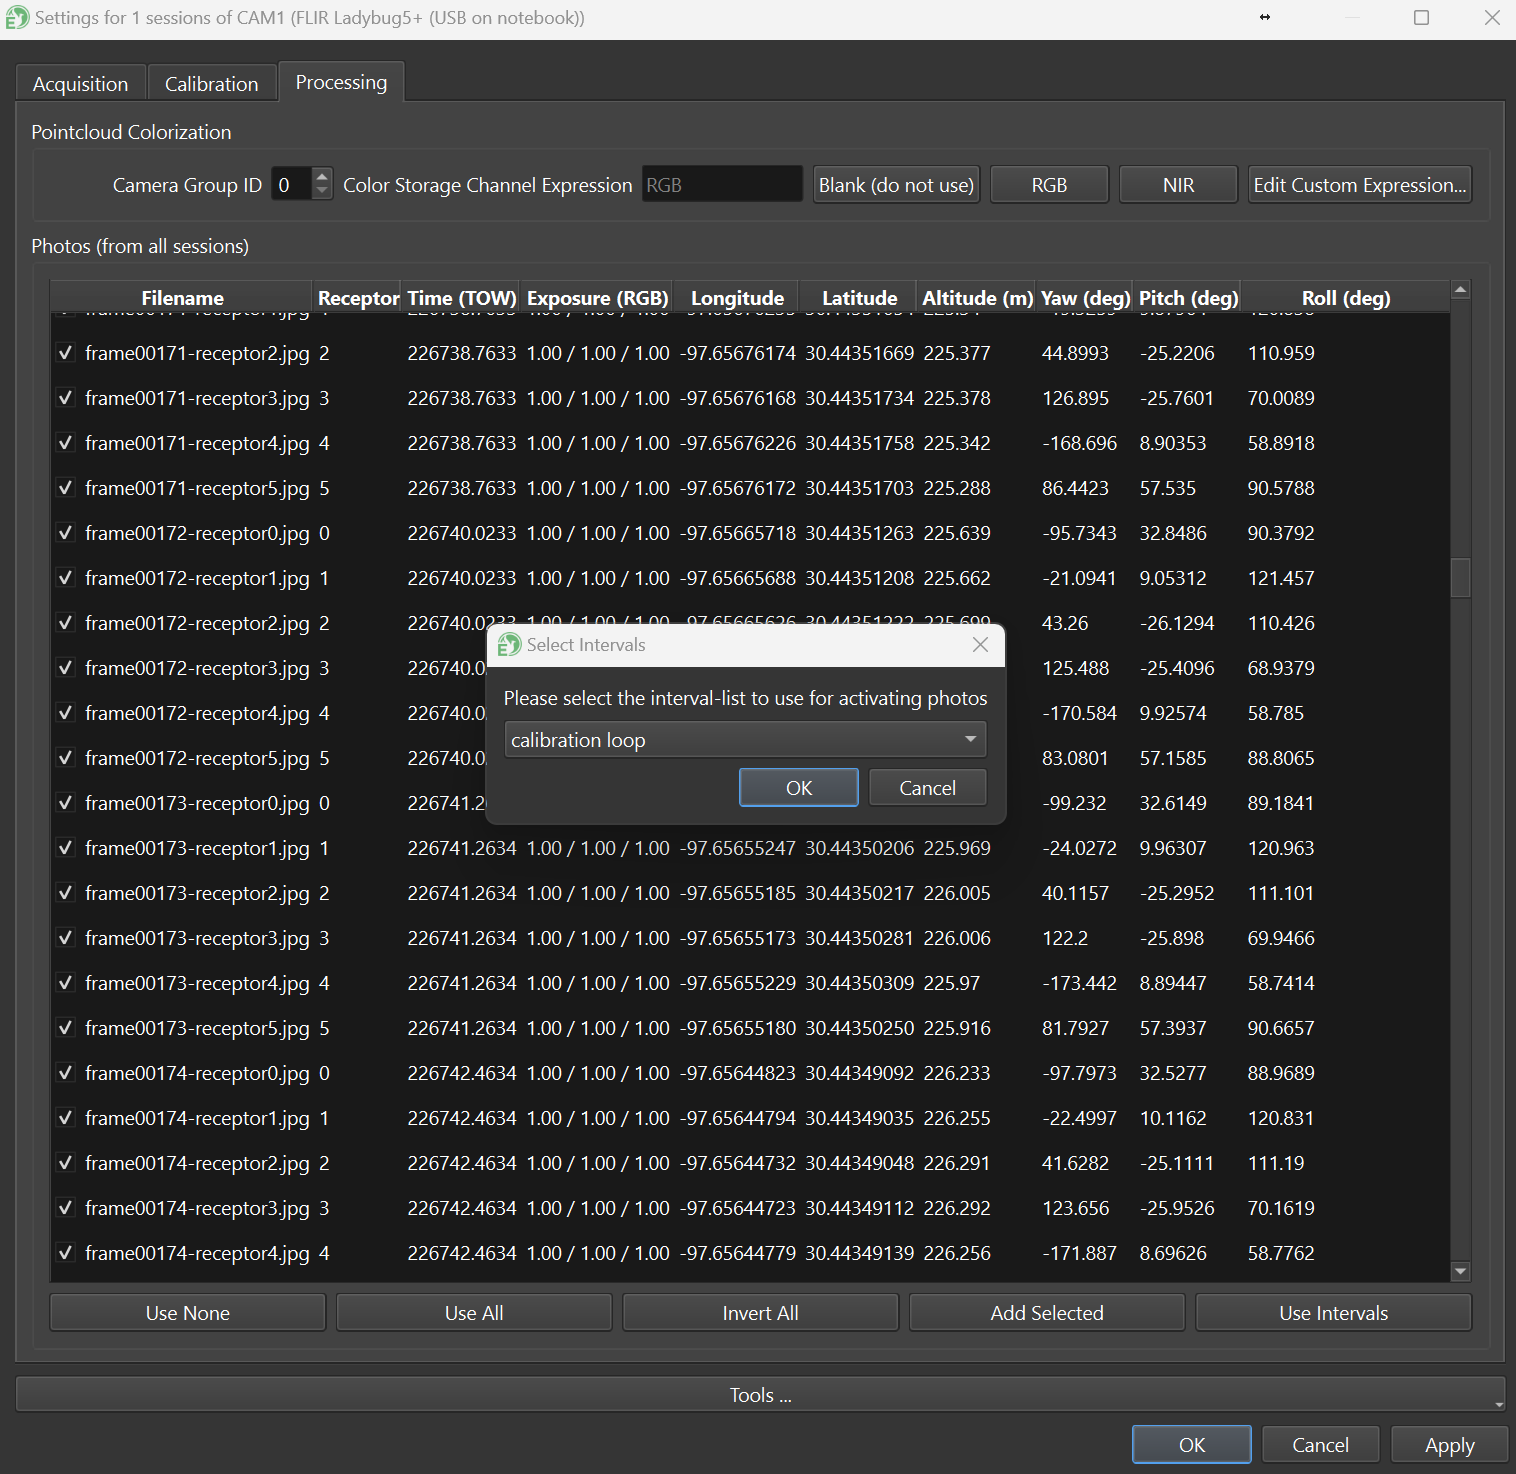
Task: Uncheck frame00171-receptor2.jpg checkbox
Action: tap(66, 353)
